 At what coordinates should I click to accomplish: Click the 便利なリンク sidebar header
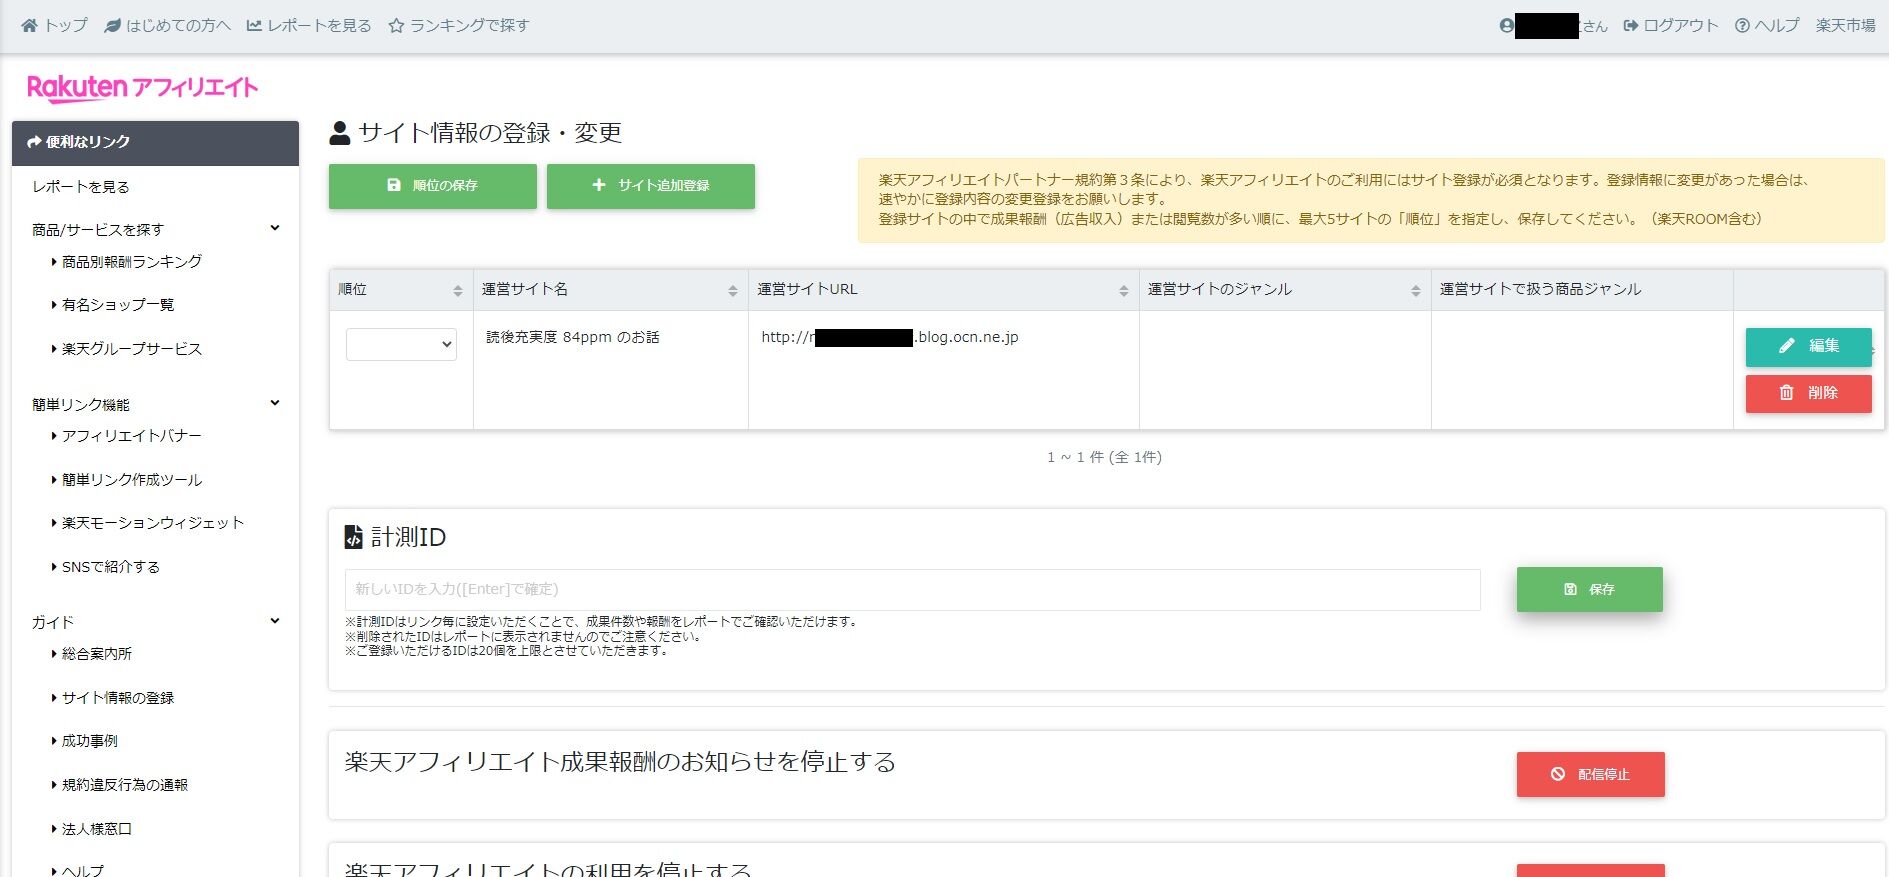pyautogui.click(x=155, y=143)
